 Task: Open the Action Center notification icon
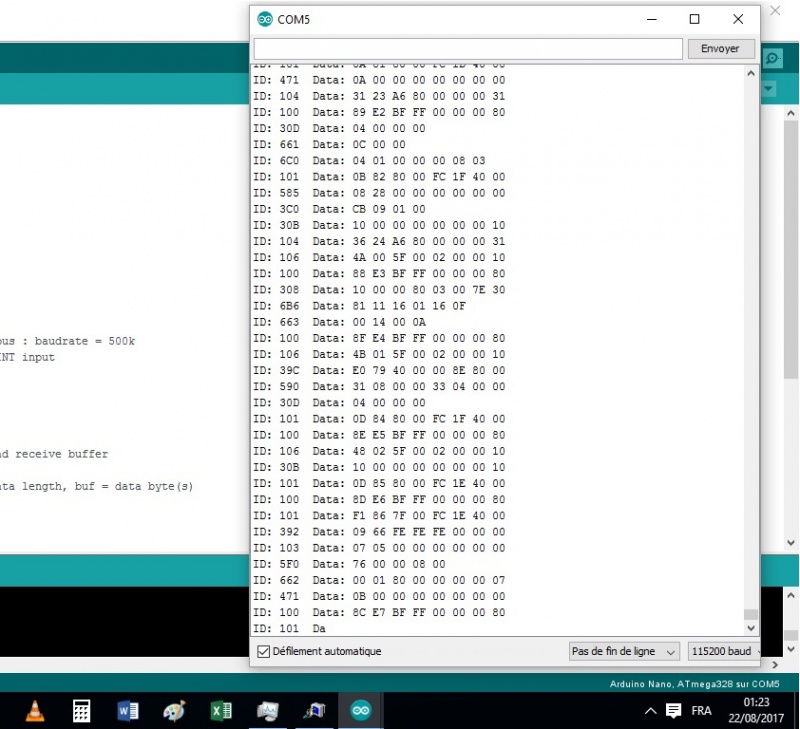(x=674, y=711)
